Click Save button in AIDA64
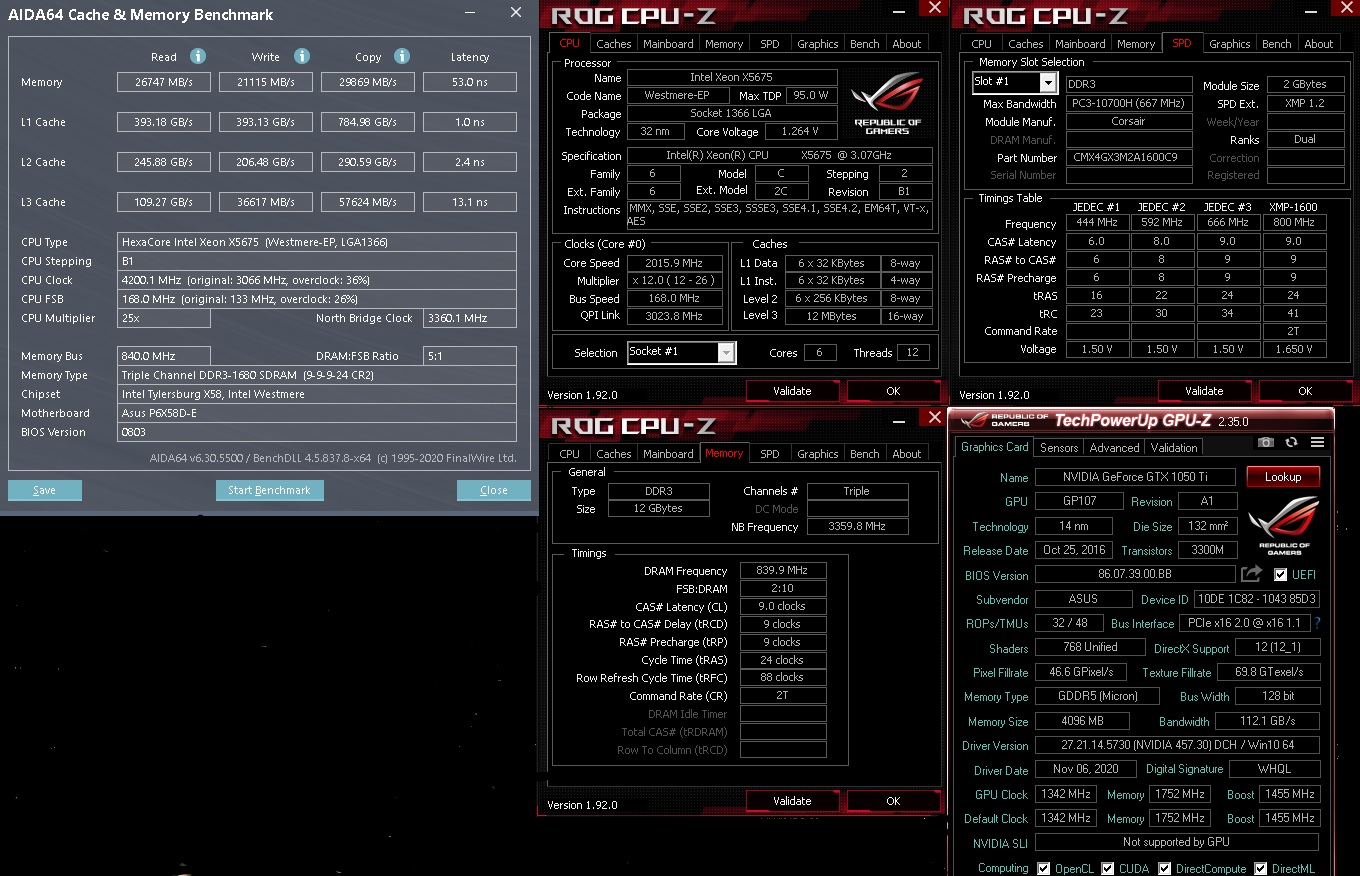This screenshot has height=876, width=1360. [45, 490]
